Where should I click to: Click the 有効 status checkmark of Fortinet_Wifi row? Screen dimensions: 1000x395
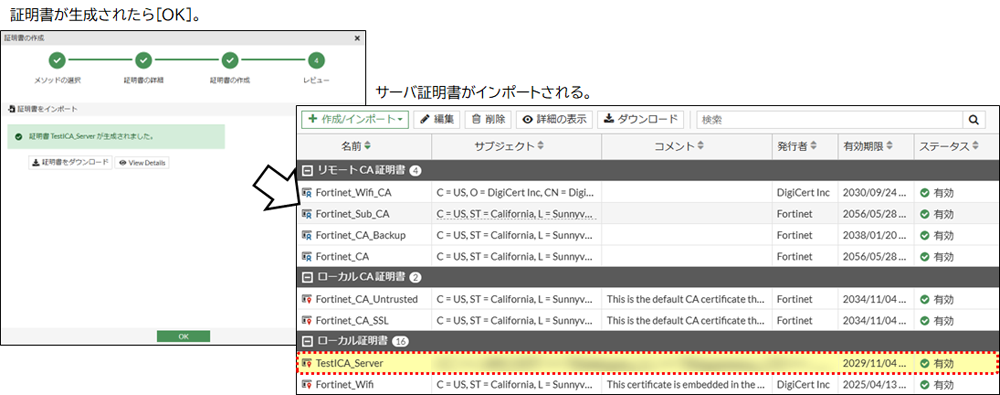925,385
